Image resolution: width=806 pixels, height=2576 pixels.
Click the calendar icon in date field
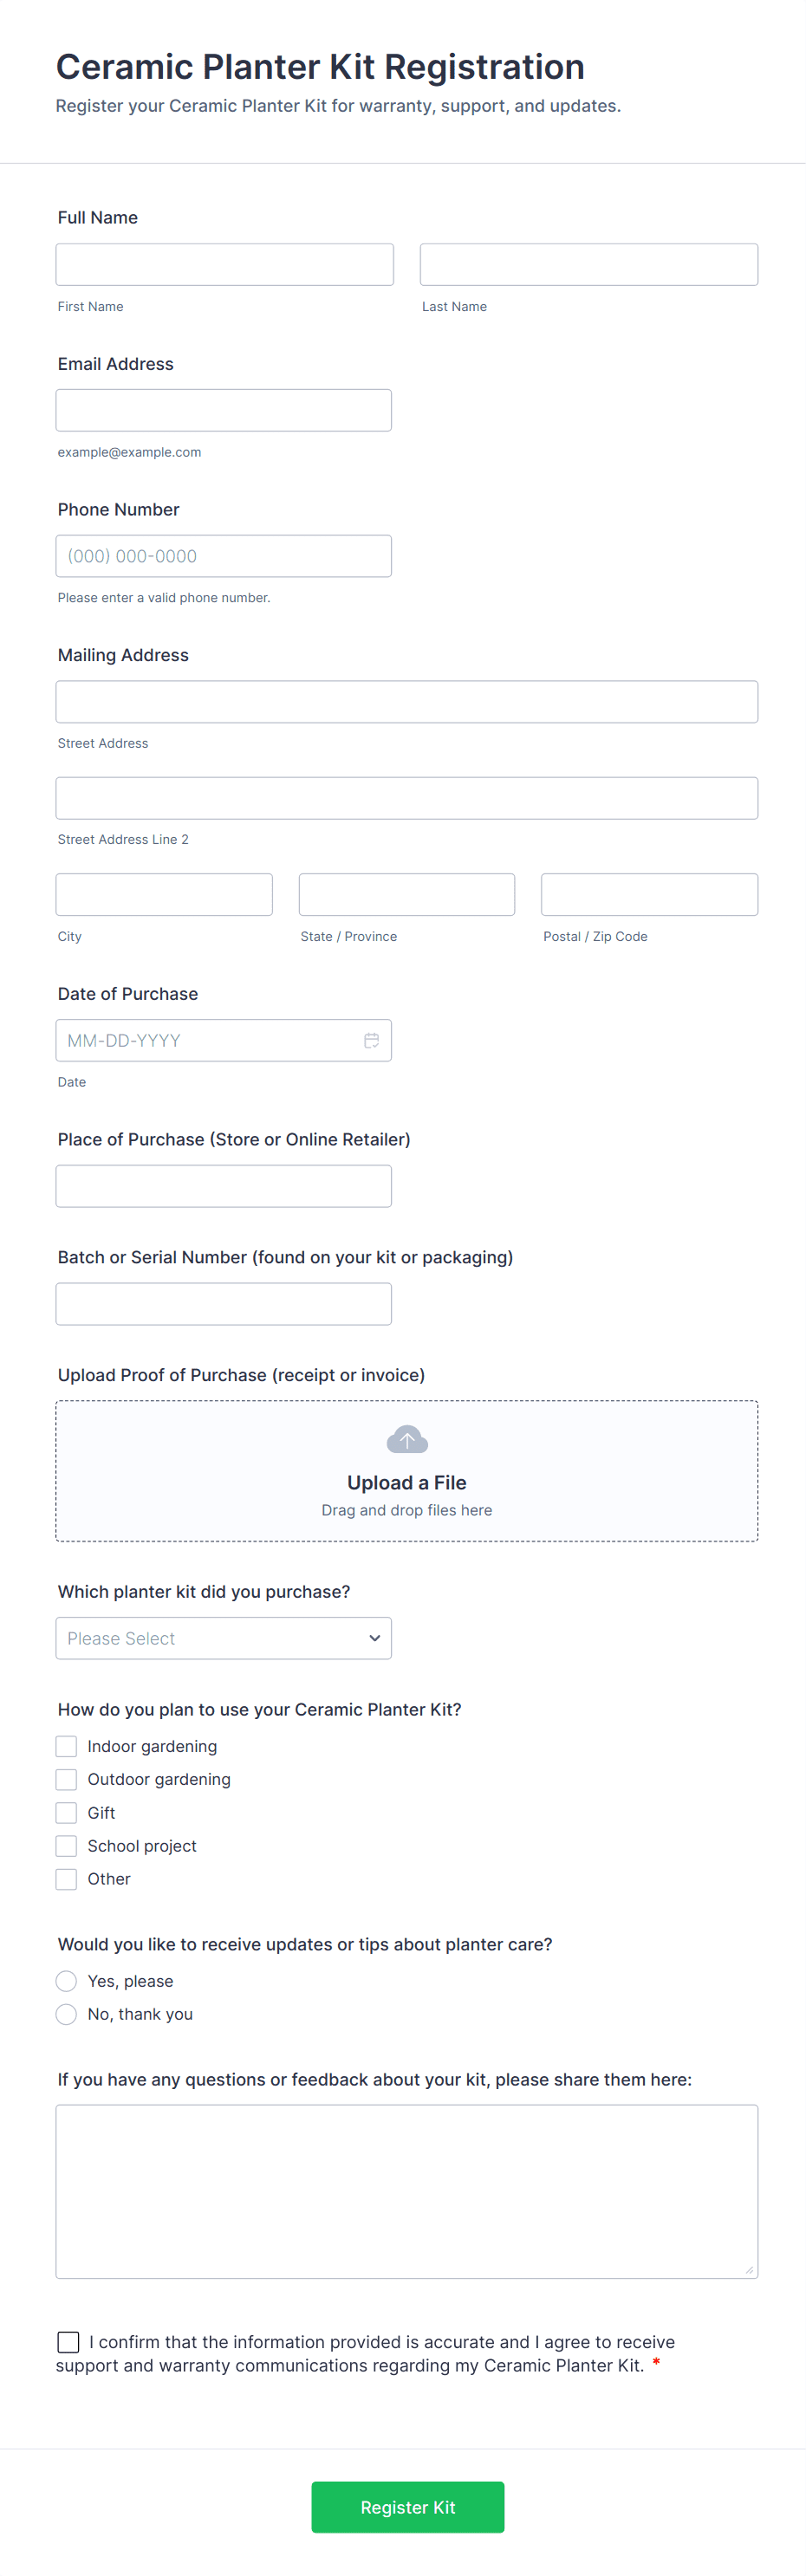pos(371,1040)
